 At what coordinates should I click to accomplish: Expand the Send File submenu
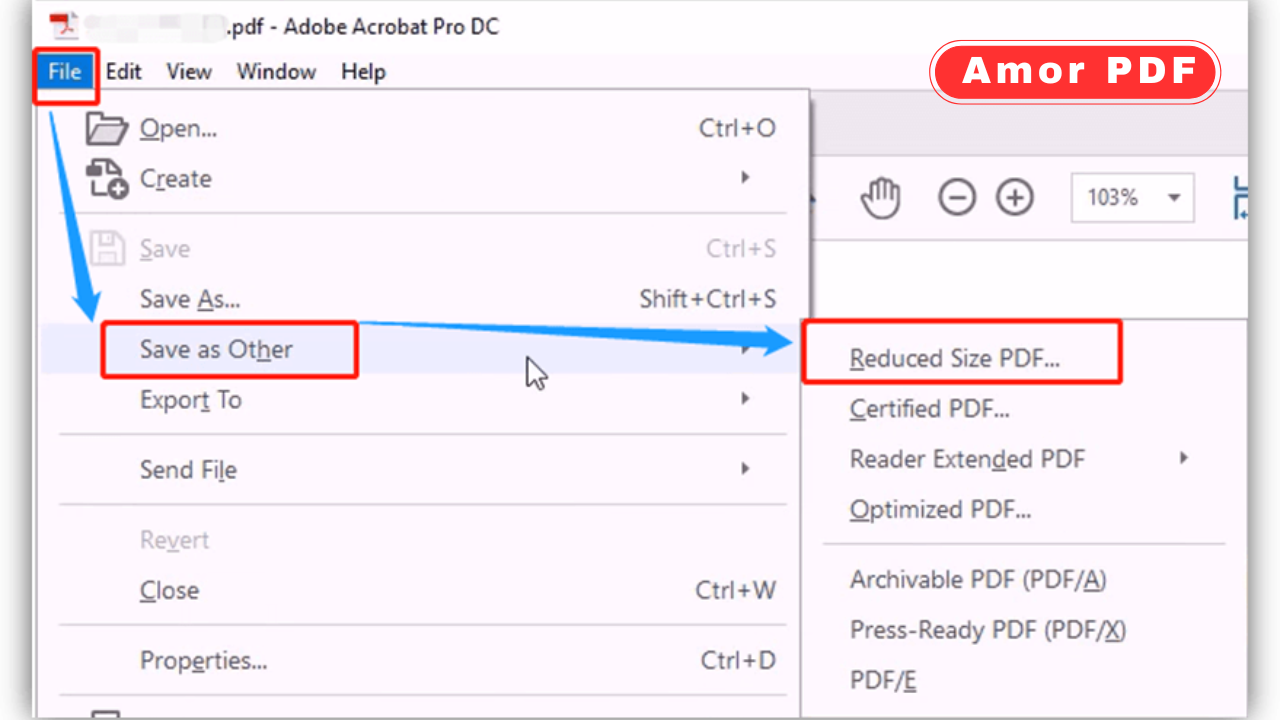click(x=746, y=469)
